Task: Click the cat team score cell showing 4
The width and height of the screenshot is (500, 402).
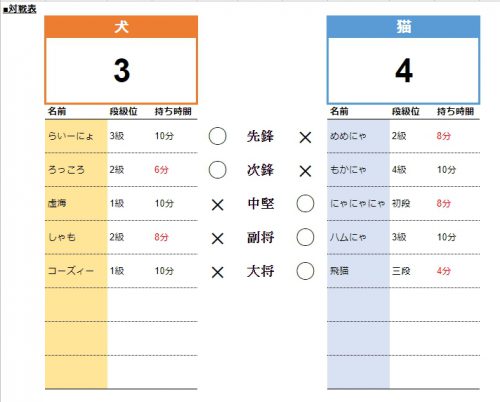Action: click(x=403, y=70)
